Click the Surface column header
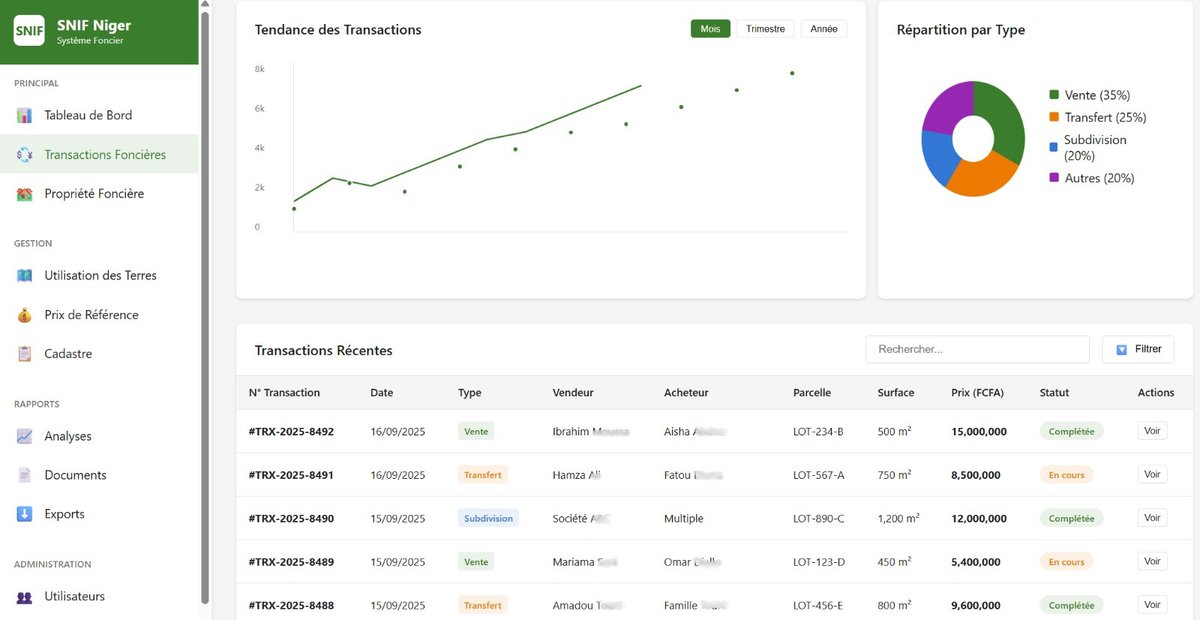Screen dimensions: 1200x620 896,393
